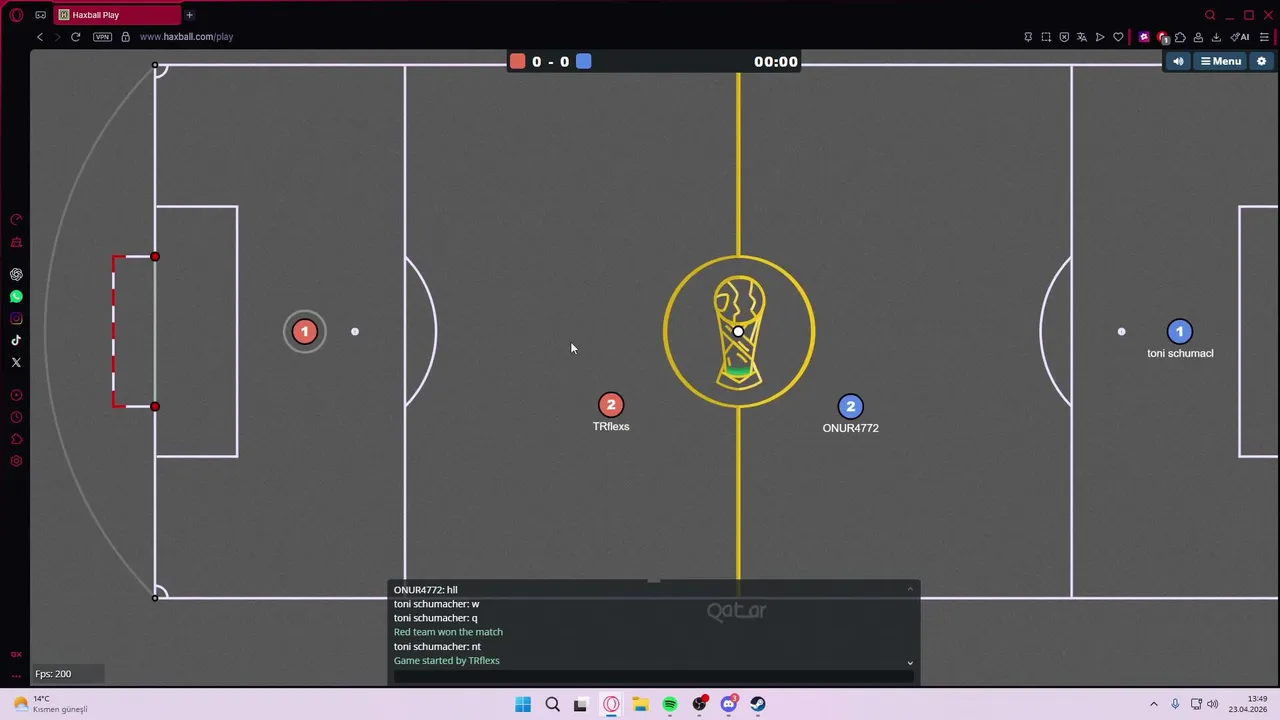1280x720 pixels.
Task: Click the pinboard pin icon in address bar
Action: pos(1028,37)
